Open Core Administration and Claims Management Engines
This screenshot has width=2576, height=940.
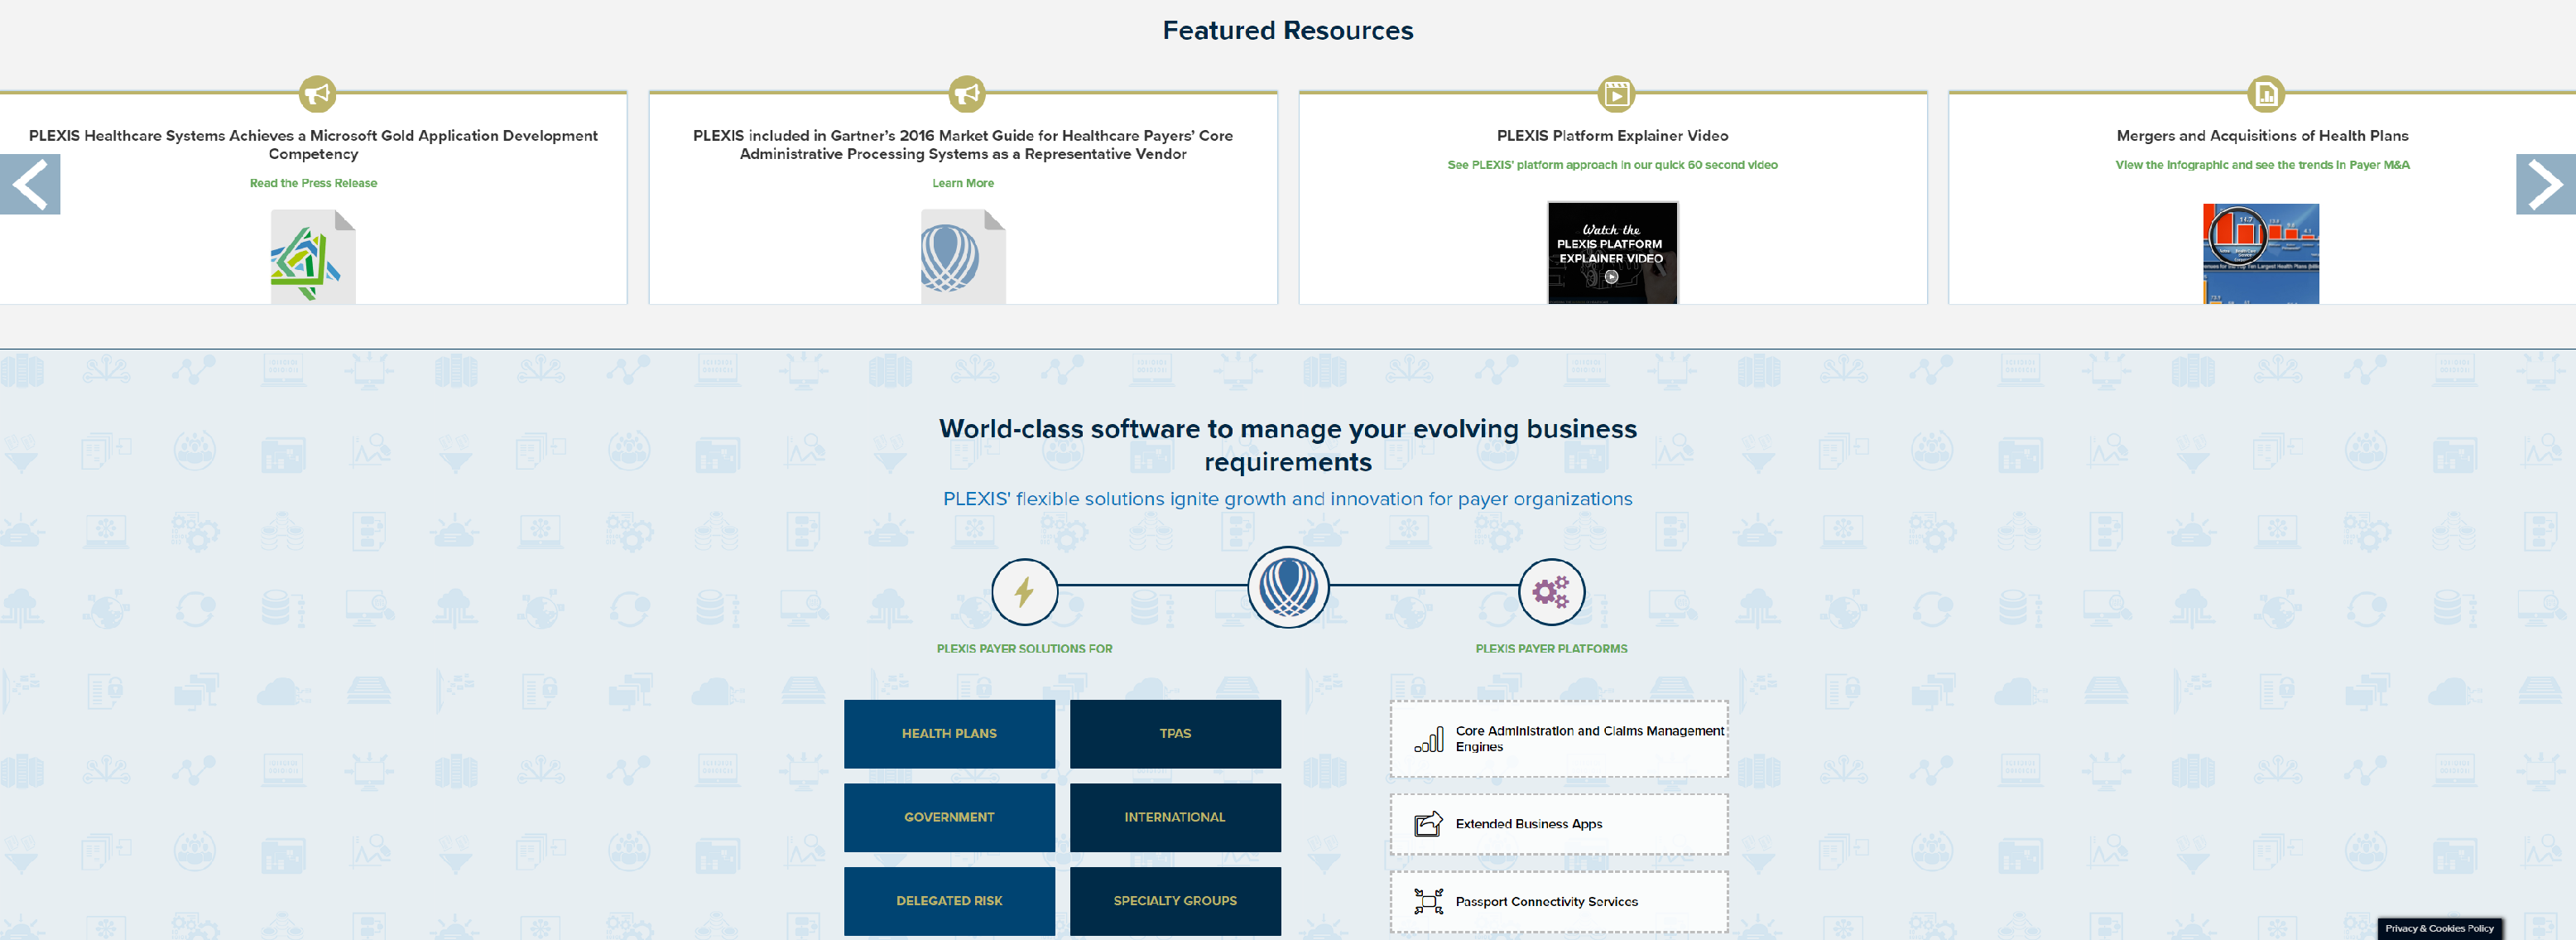[x=1558, y=739]
